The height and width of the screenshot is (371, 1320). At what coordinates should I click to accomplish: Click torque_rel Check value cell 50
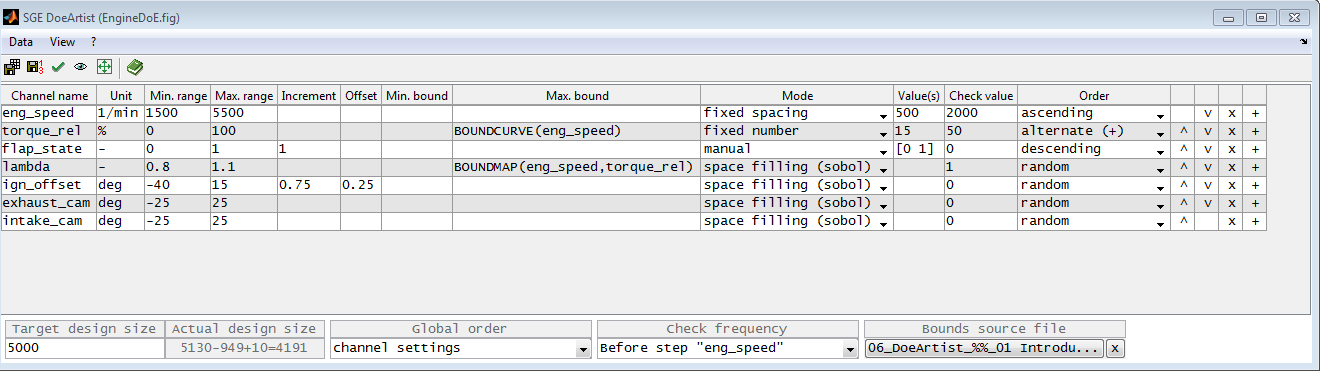tap(981, 131)
